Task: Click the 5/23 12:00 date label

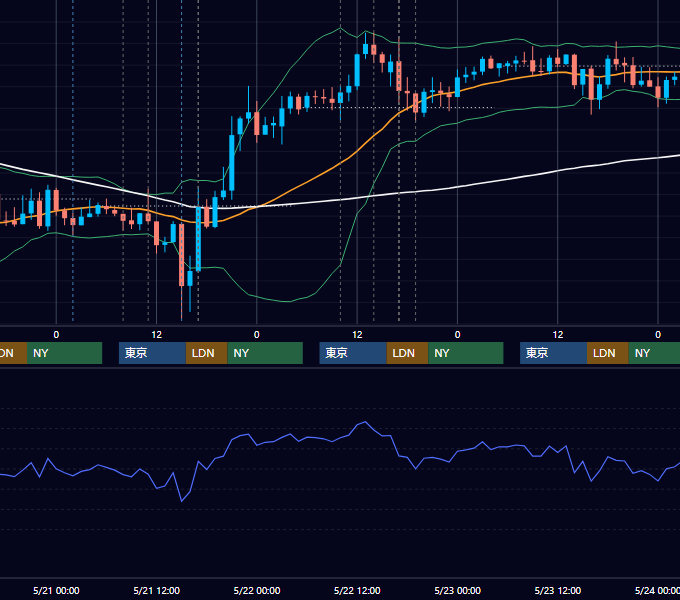Action: click(558, 590)
